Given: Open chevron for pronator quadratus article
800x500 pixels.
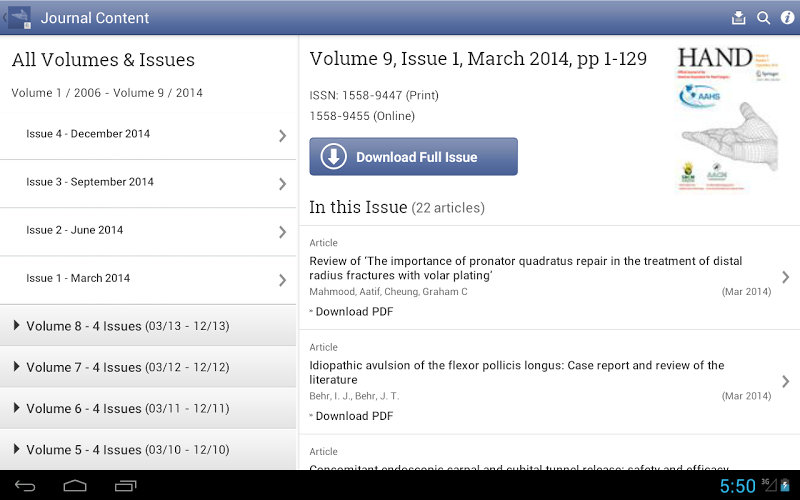Looking at the screenshot, I should tap(785, 277).
